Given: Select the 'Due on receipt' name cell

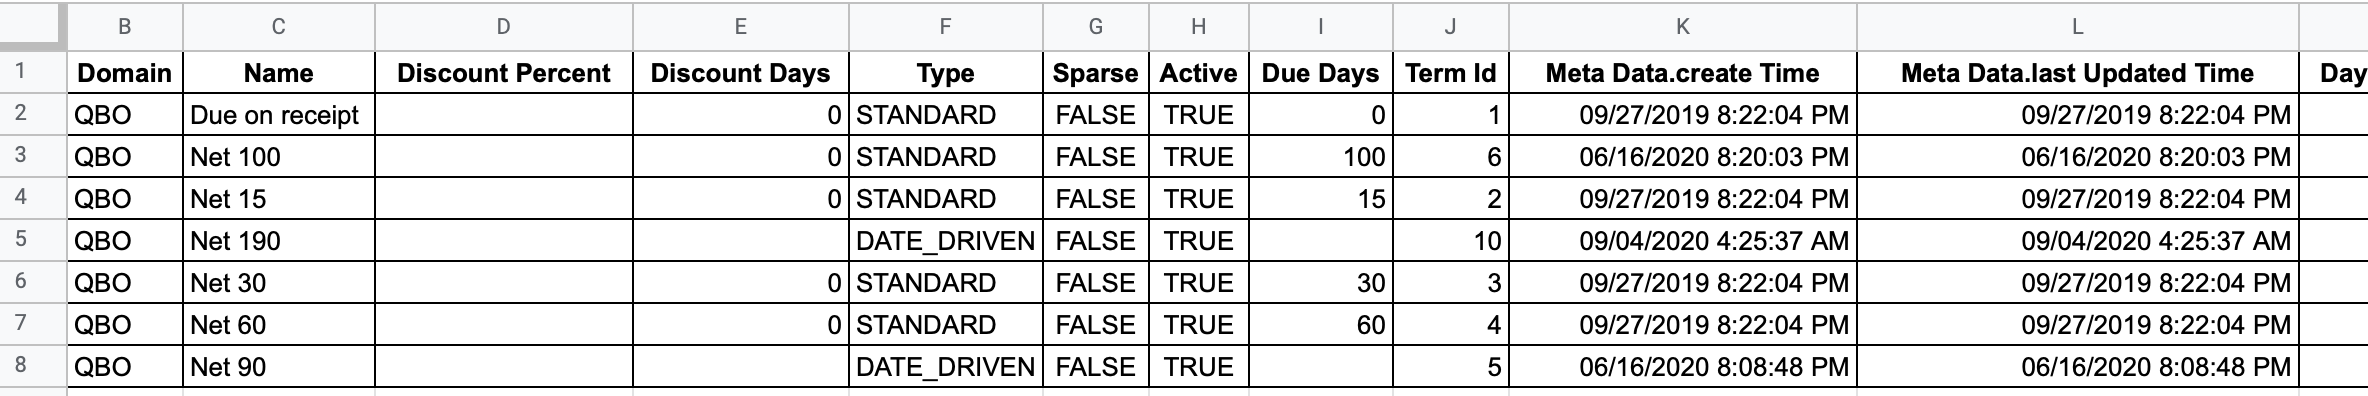Looking at the screenshot, I should pyautogui.click(x=279, y=115).
